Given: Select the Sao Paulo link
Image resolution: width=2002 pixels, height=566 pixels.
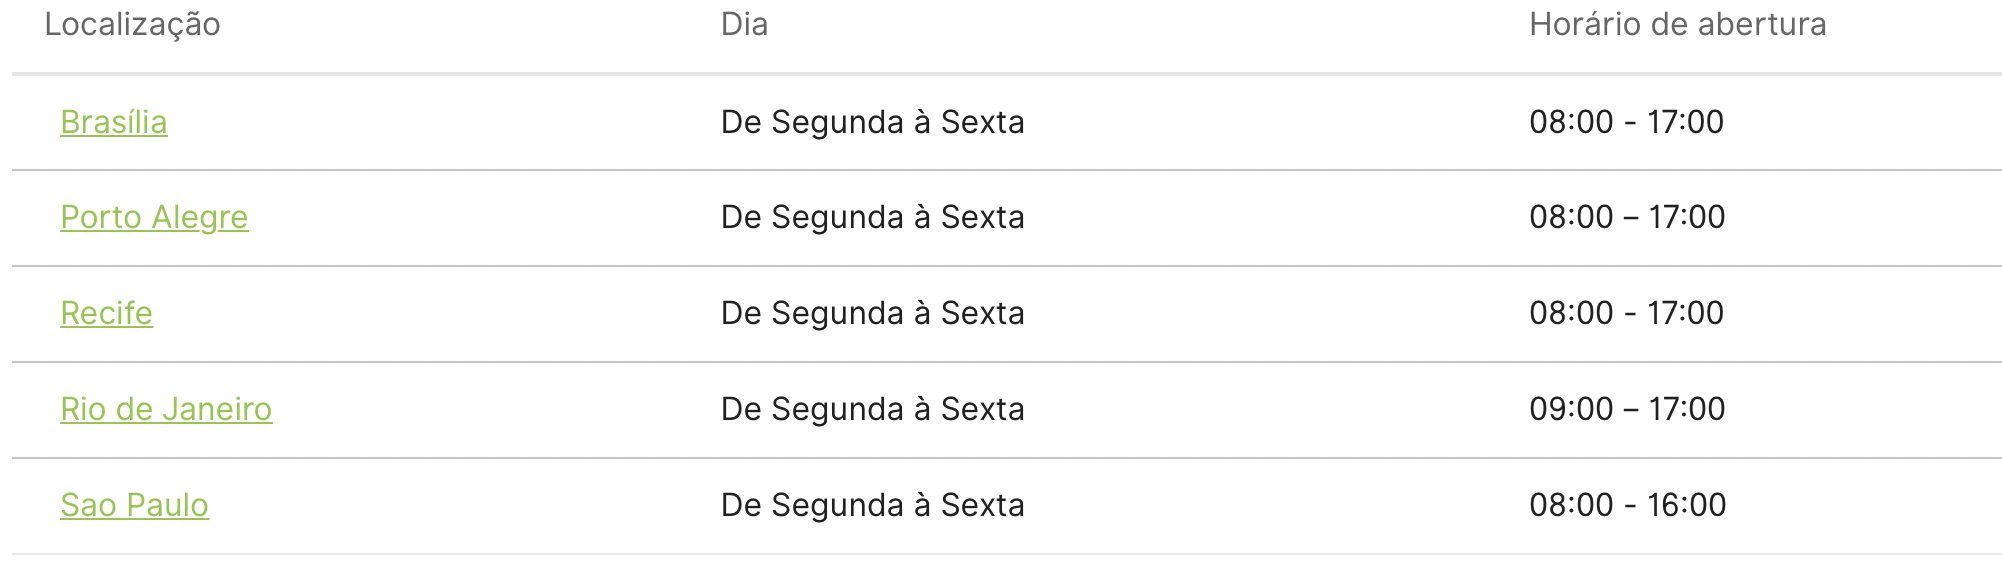Looking at the screenshot, I should 134,505.
